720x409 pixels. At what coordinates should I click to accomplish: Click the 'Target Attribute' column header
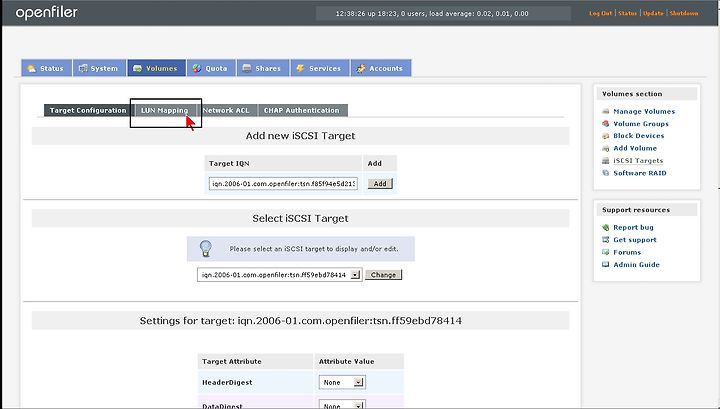tap(231, 361)
